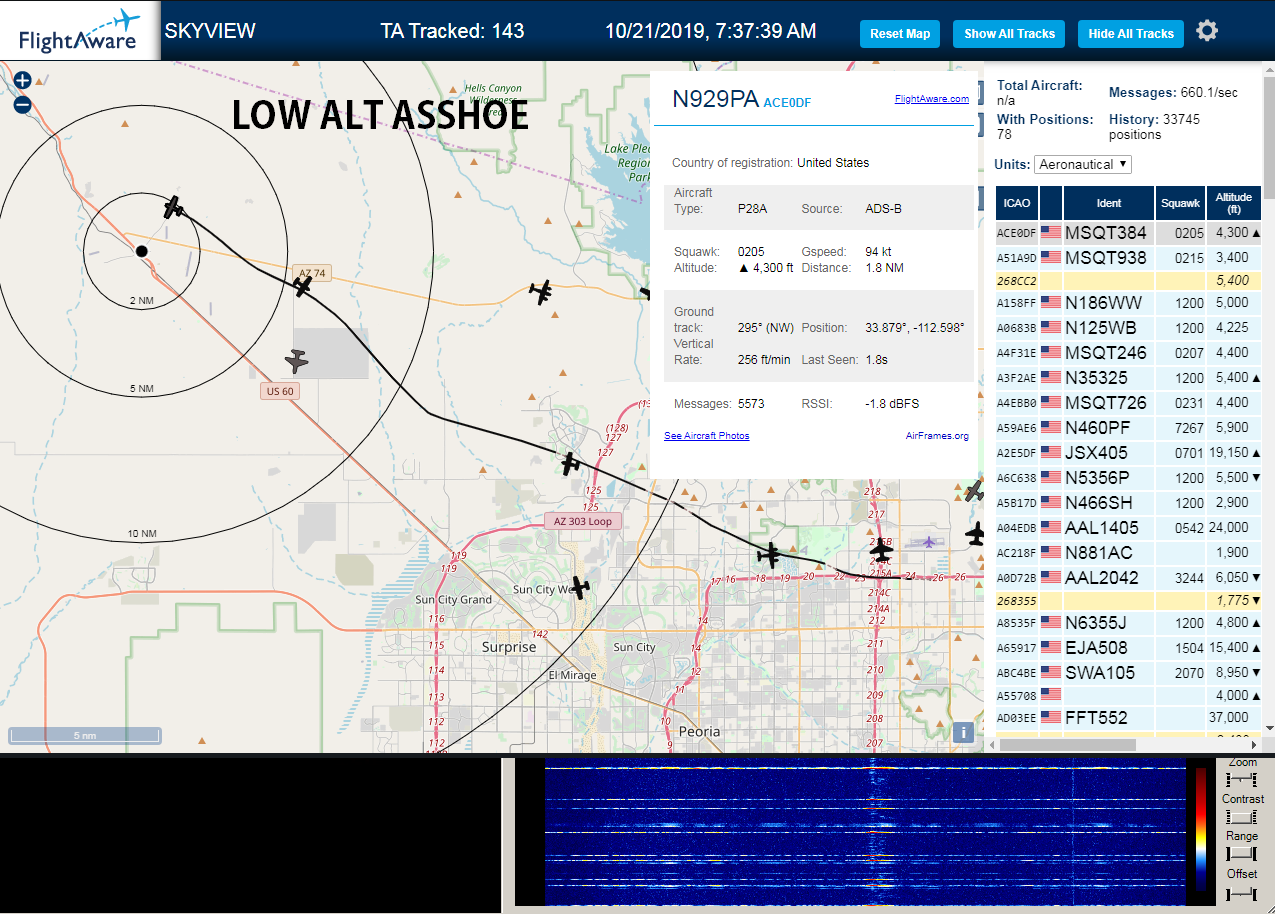Select the N125WB row
Image resolution: width=1275 pixels, height=915 pixels.
tap(1129, 328)
